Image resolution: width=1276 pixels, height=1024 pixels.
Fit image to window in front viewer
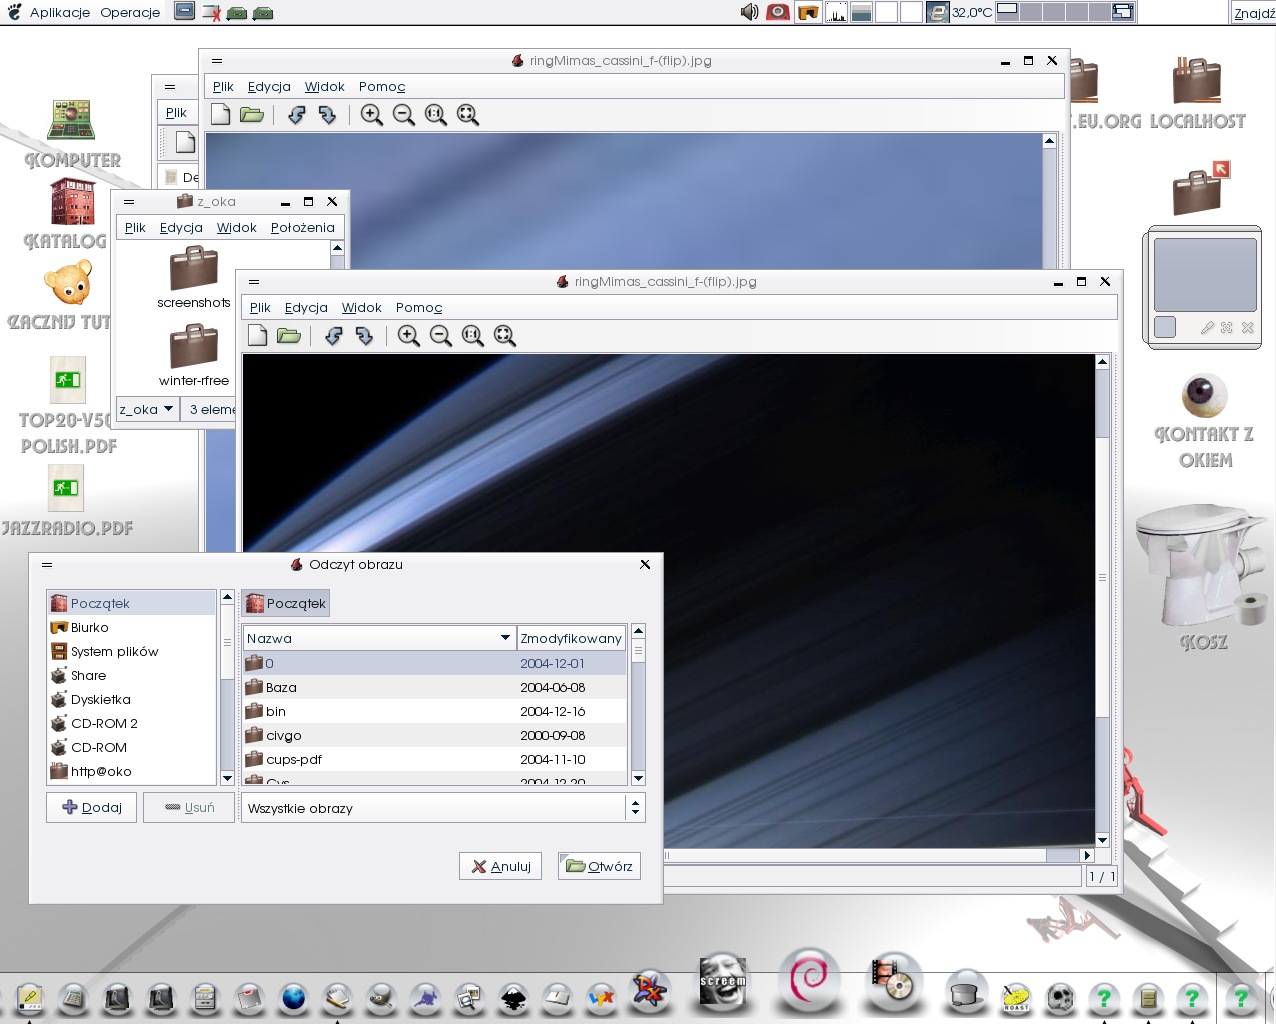tap(504, 336)
